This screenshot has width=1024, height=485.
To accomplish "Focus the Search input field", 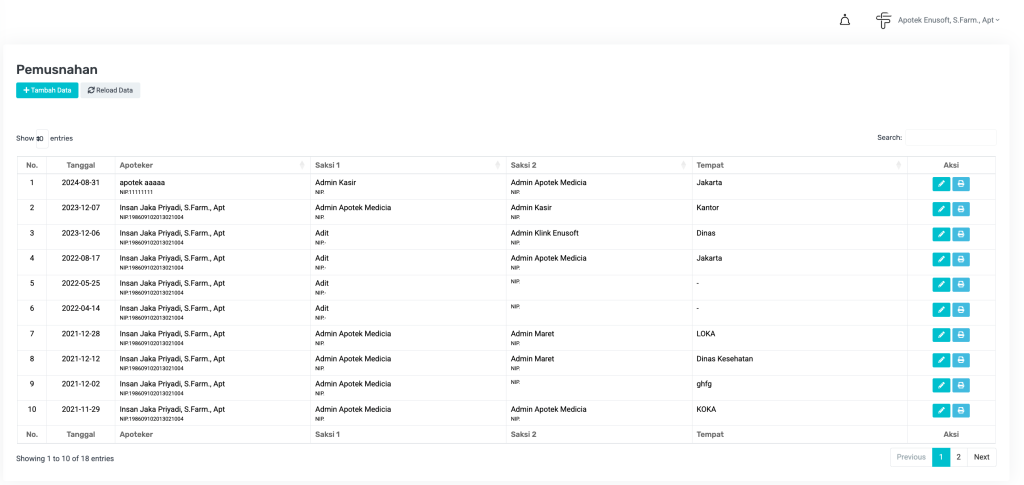I will 950,138.
